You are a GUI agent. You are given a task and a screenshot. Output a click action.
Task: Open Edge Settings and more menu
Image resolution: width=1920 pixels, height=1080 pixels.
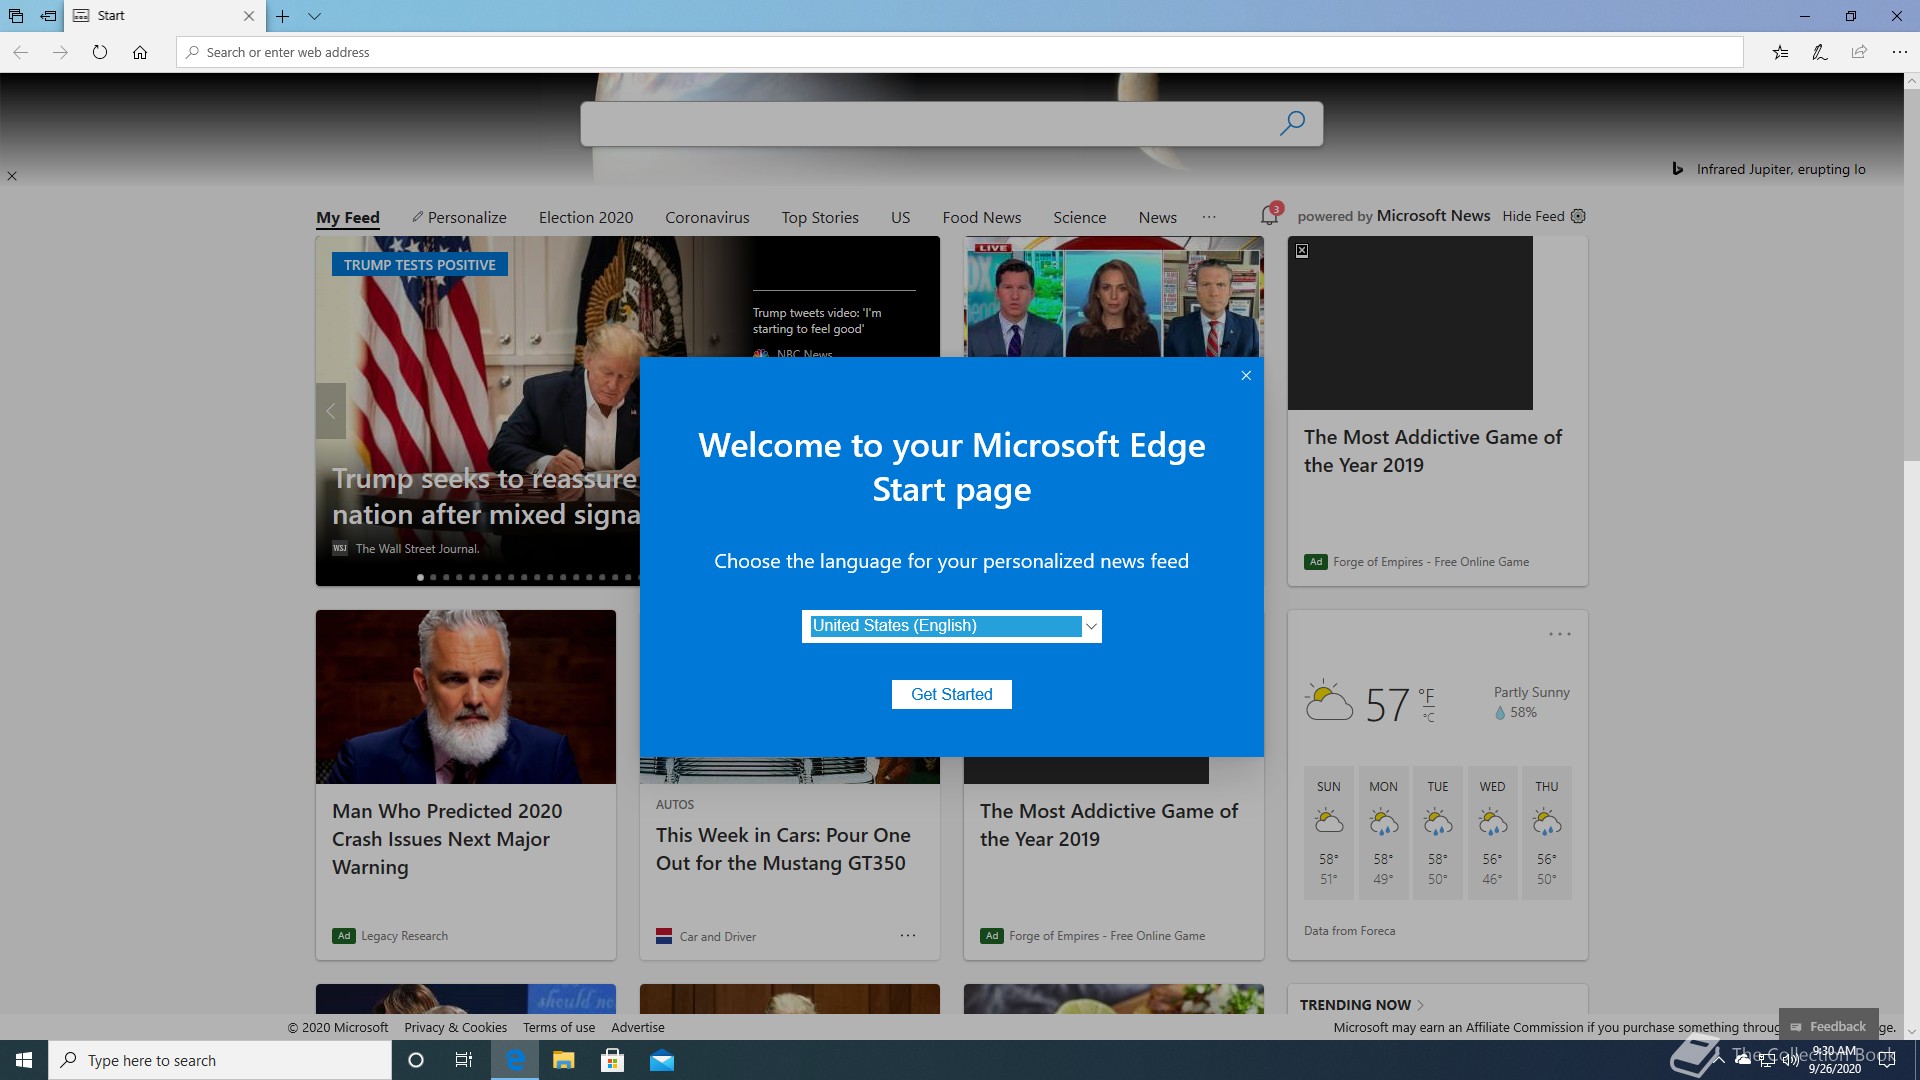[1899, 52]
